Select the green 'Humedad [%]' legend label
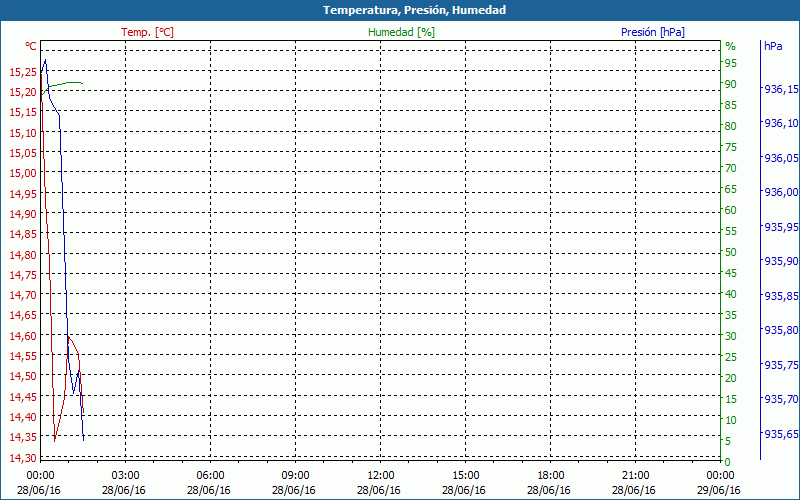This screenshot has width=800, height=500. [401, 32]
